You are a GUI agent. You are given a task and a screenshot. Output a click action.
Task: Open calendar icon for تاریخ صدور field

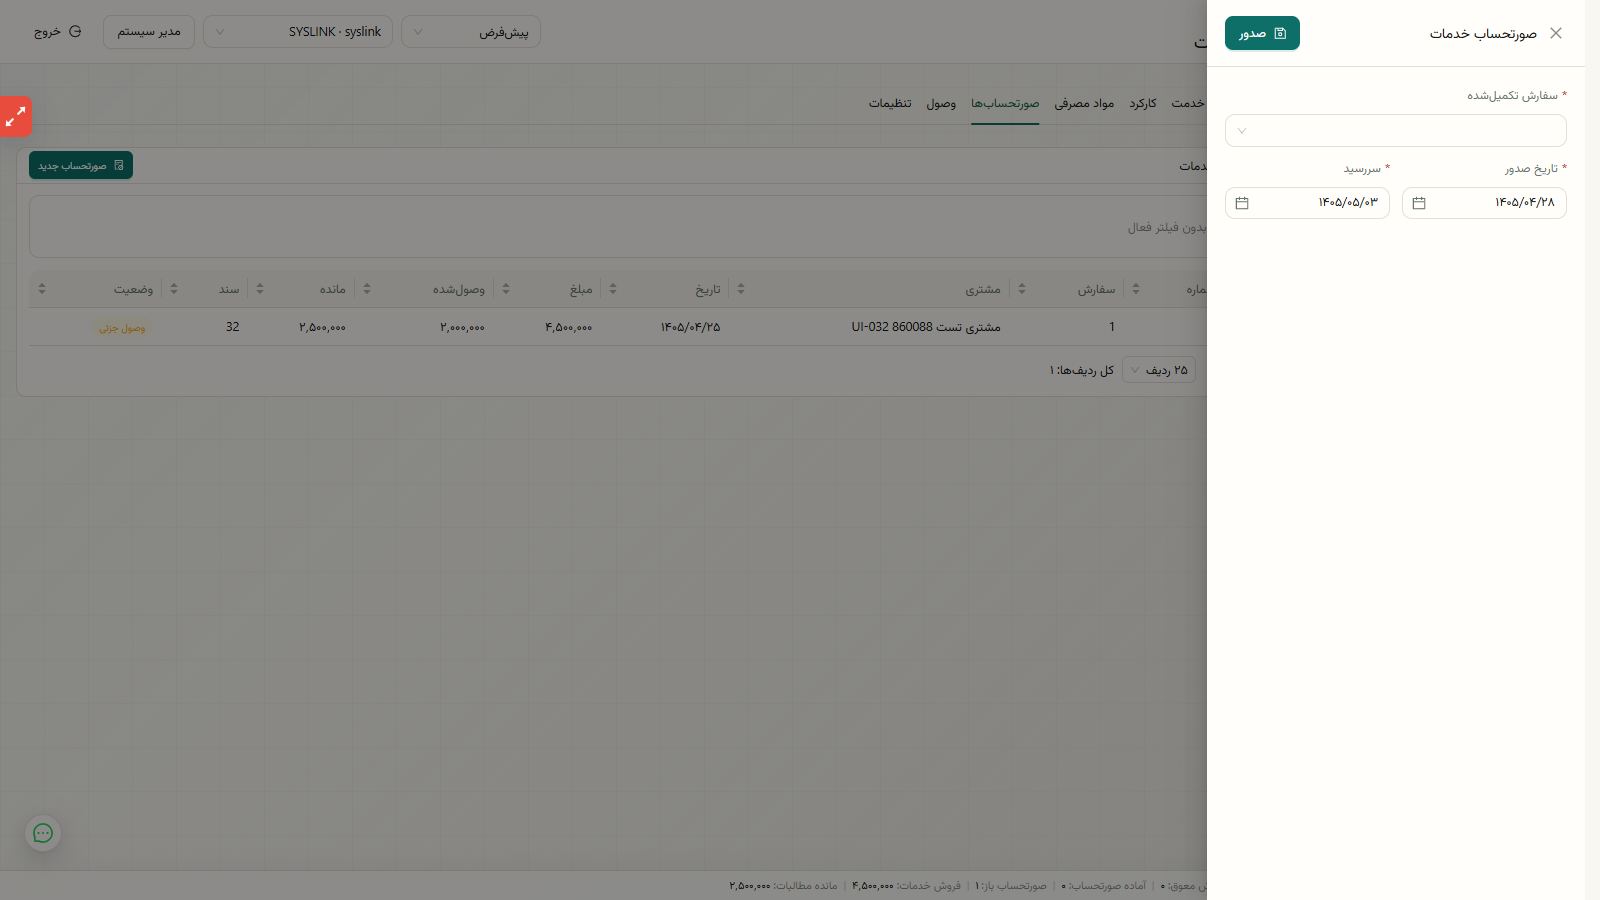coord(1419,203)
